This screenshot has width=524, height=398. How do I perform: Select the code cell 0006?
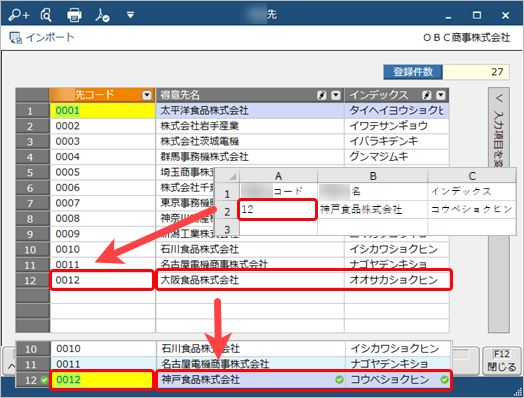pyautogui.click(x=102, y=187)
